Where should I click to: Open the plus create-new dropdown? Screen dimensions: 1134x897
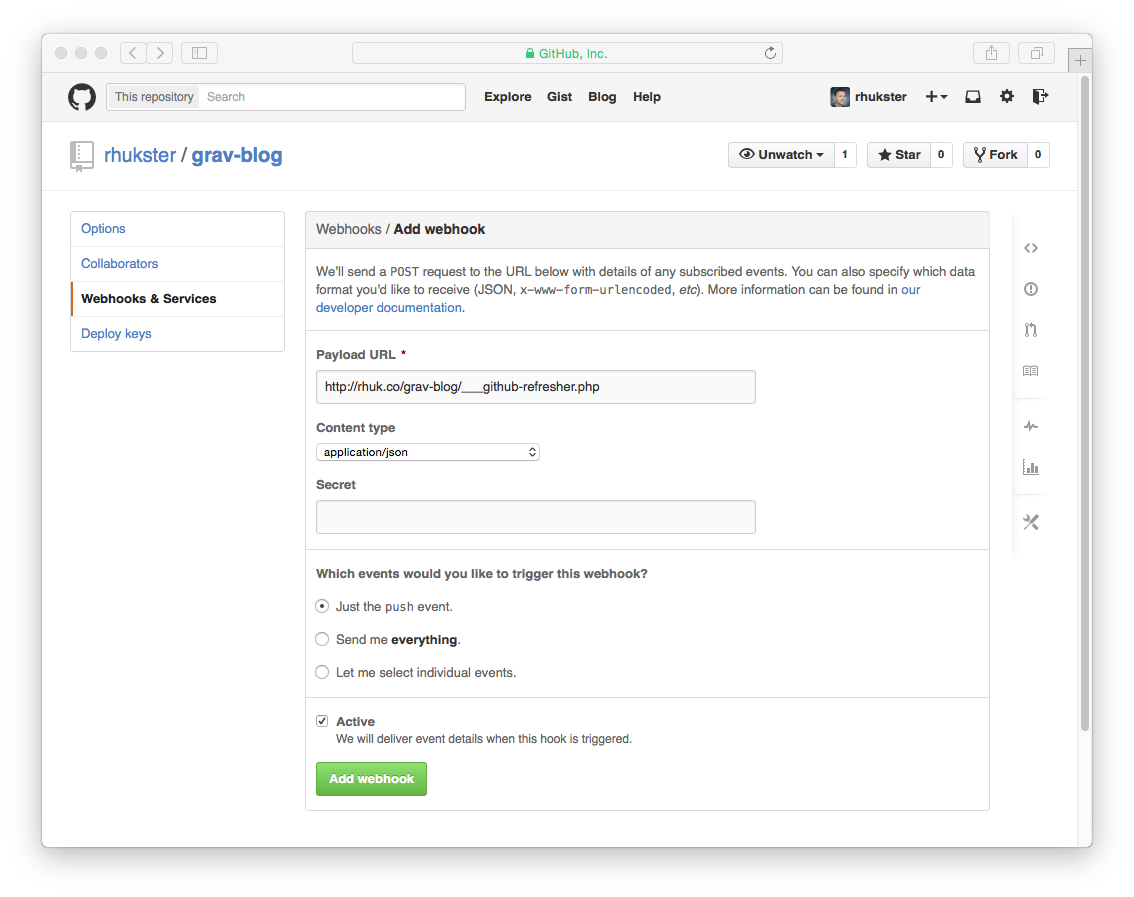pos(937,96)
